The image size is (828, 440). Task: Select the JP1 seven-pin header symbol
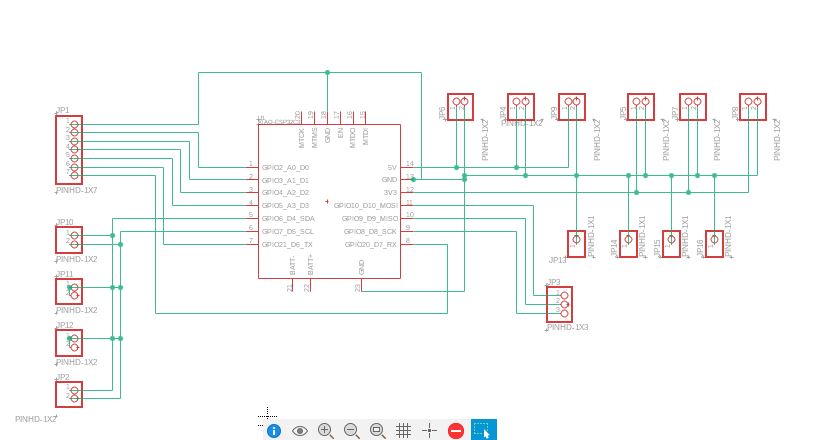tap(69, 150)
